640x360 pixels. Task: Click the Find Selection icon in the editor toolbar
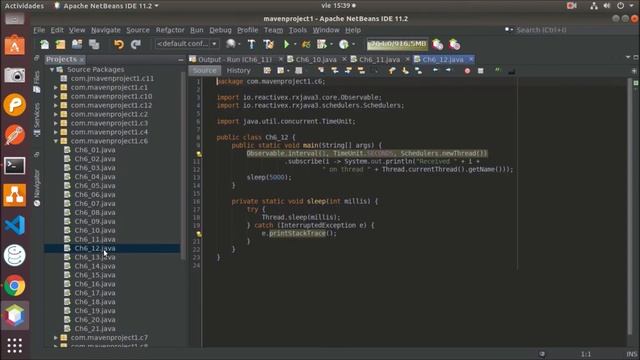tap(320, 71)
